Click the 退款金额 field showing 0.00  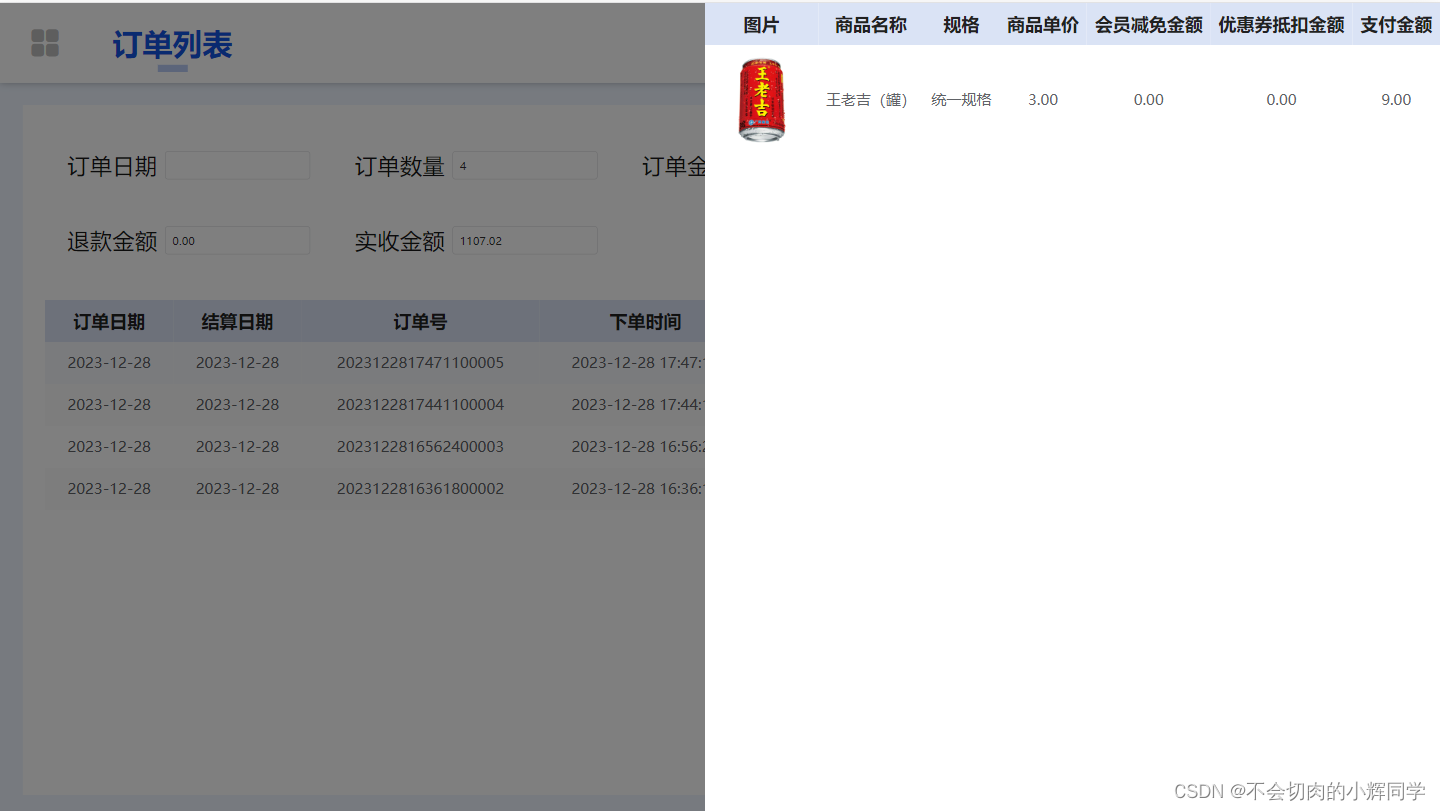(237, 240)
